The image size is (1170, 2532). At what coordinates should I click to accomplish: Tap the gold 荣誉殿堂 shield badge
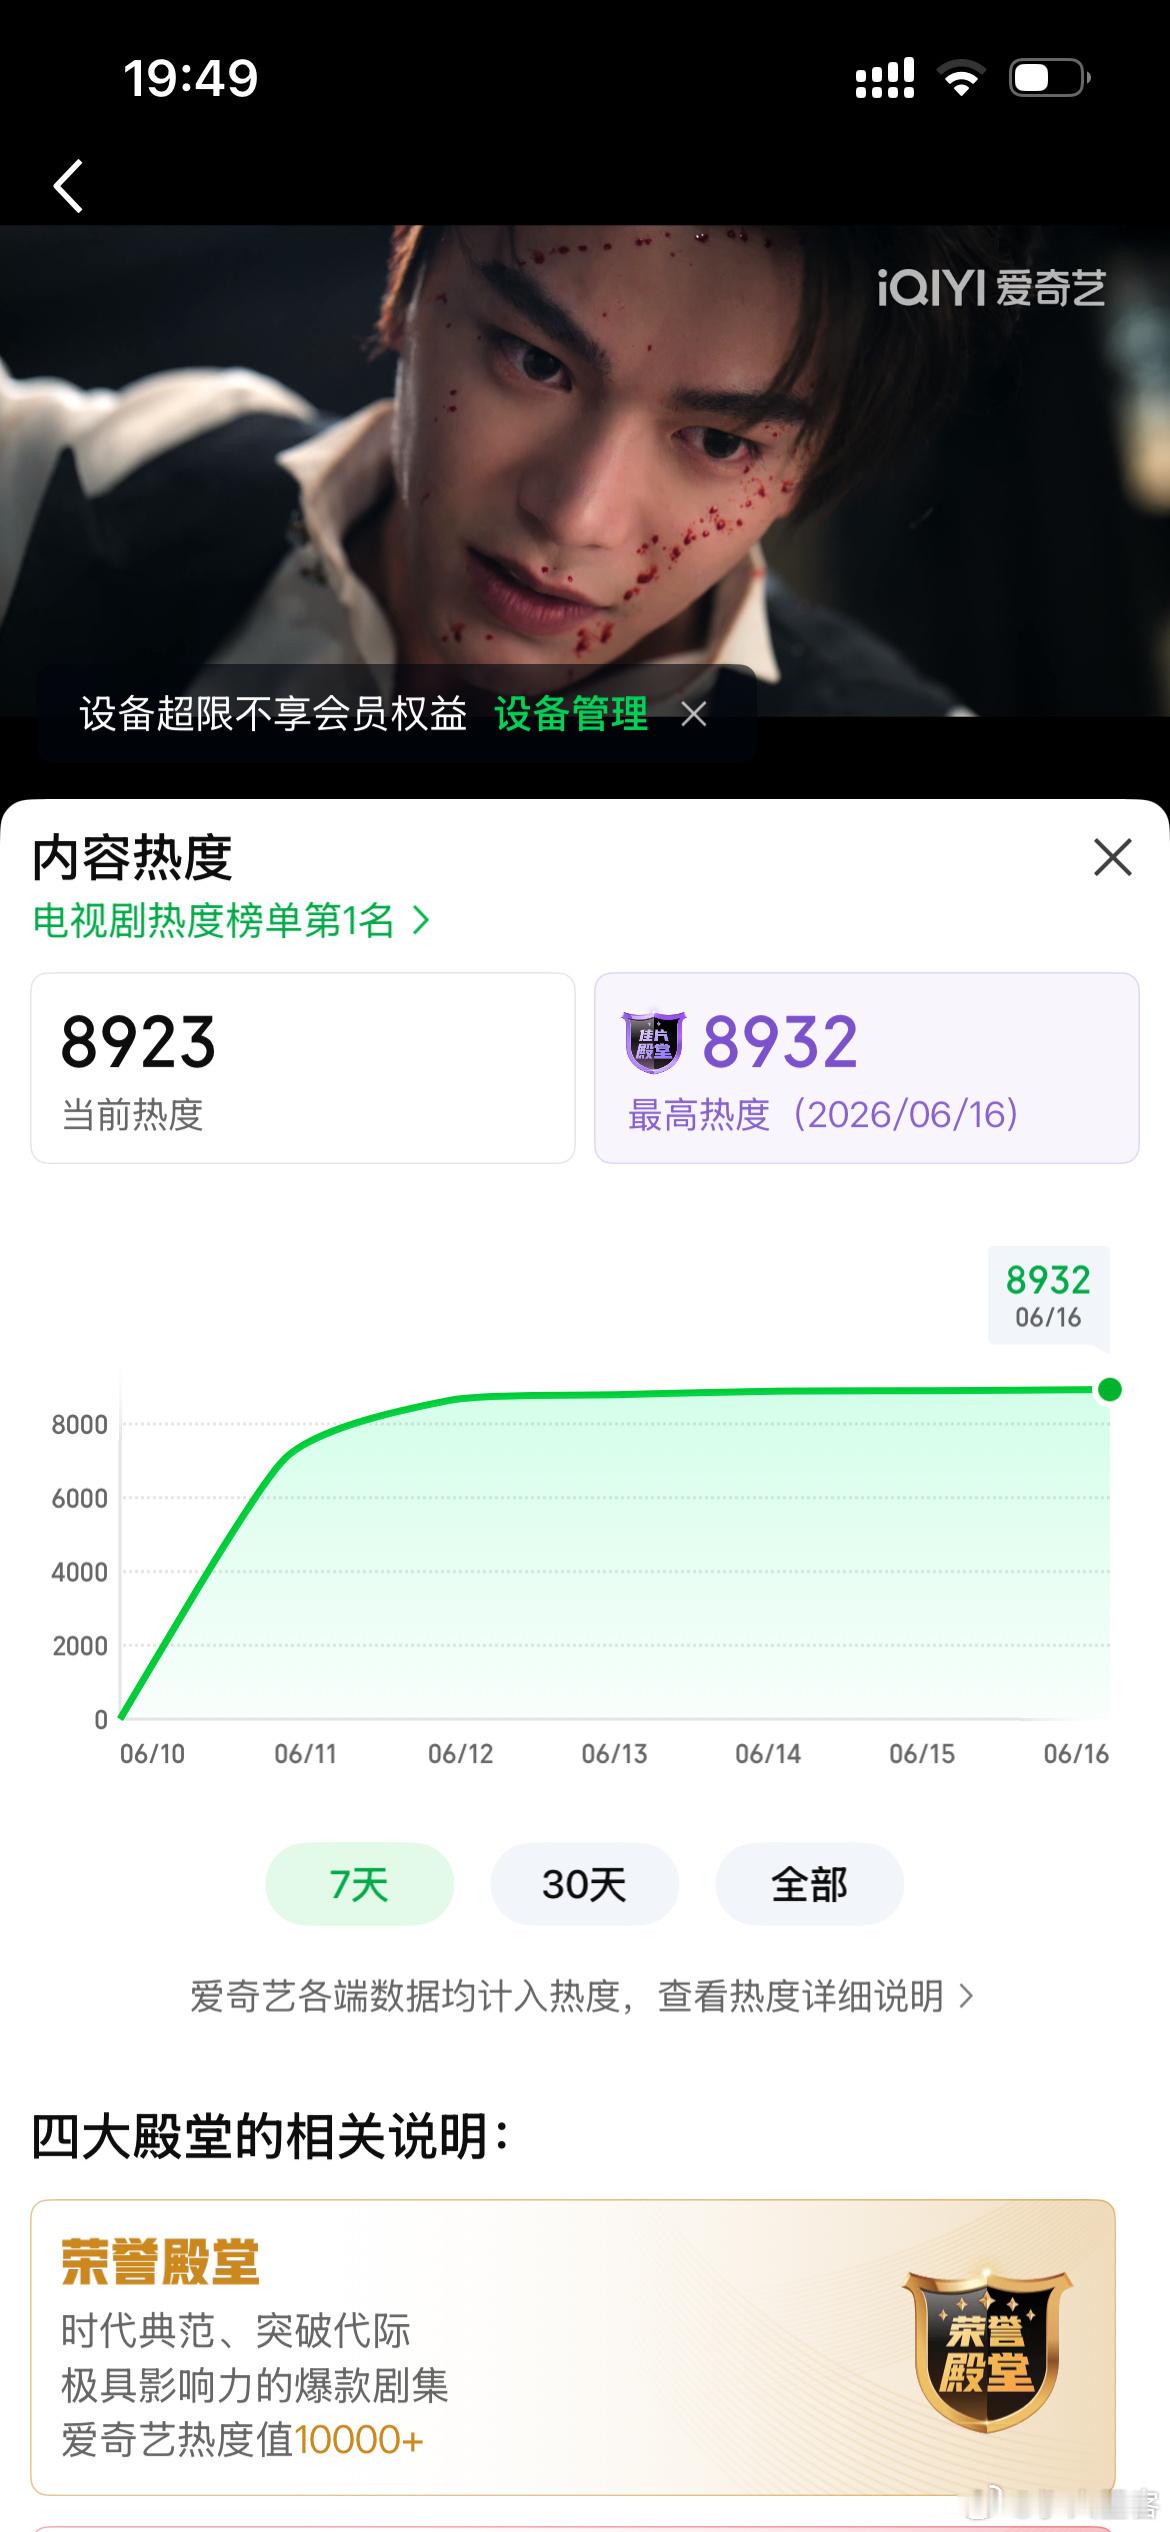tap(988, 2348)
